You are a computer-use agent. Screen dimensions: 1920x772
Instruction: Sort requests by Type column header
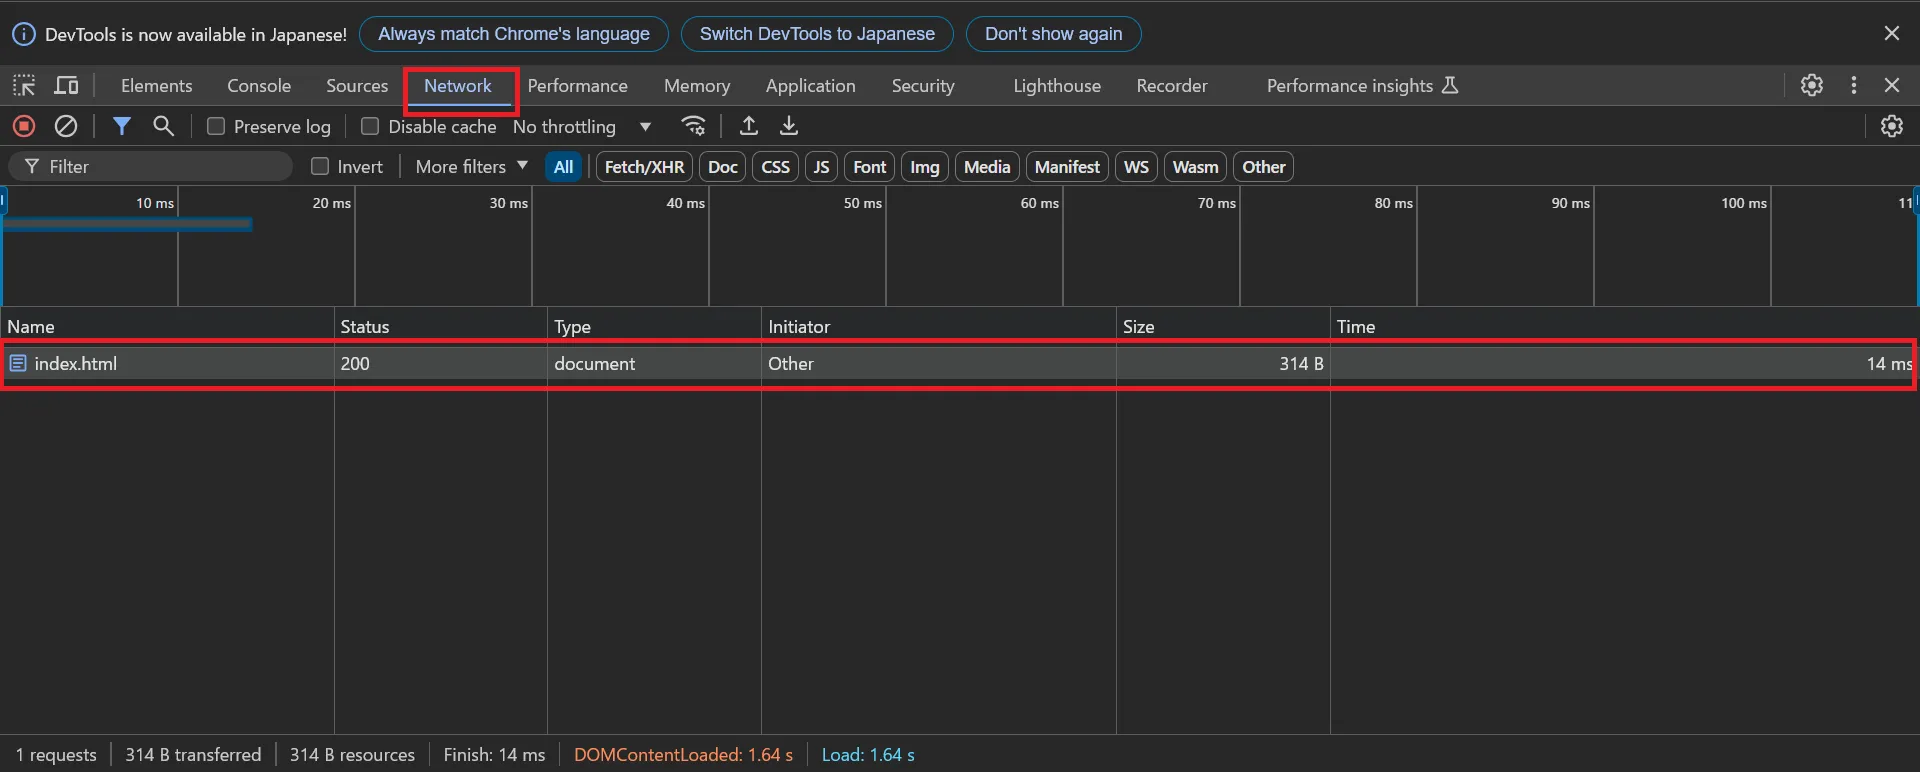(x=655, y=327)
